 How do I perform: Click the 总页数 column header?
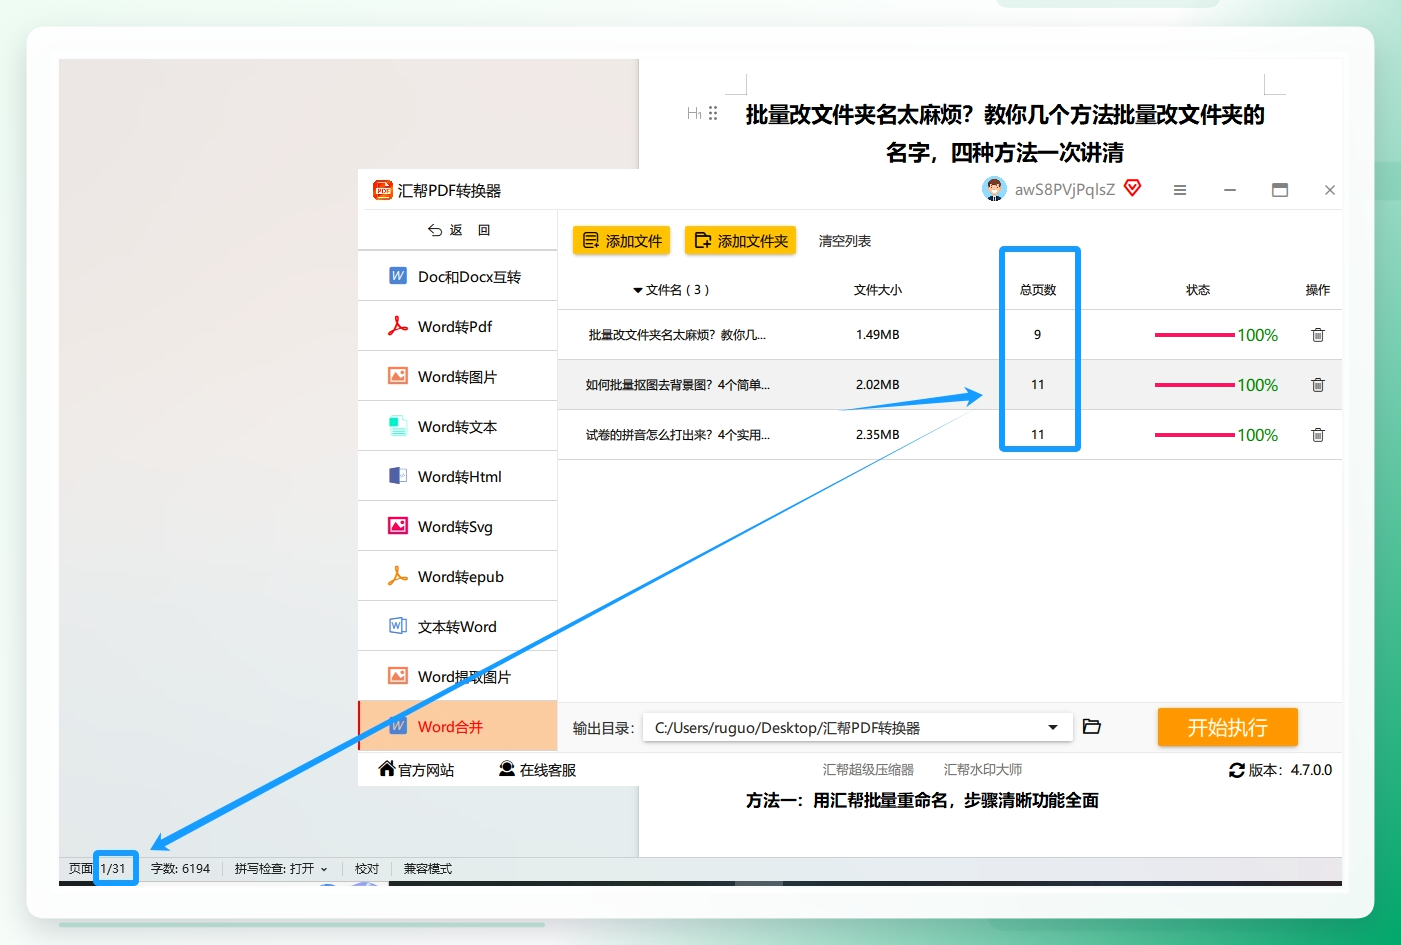tap(1037, 290)
